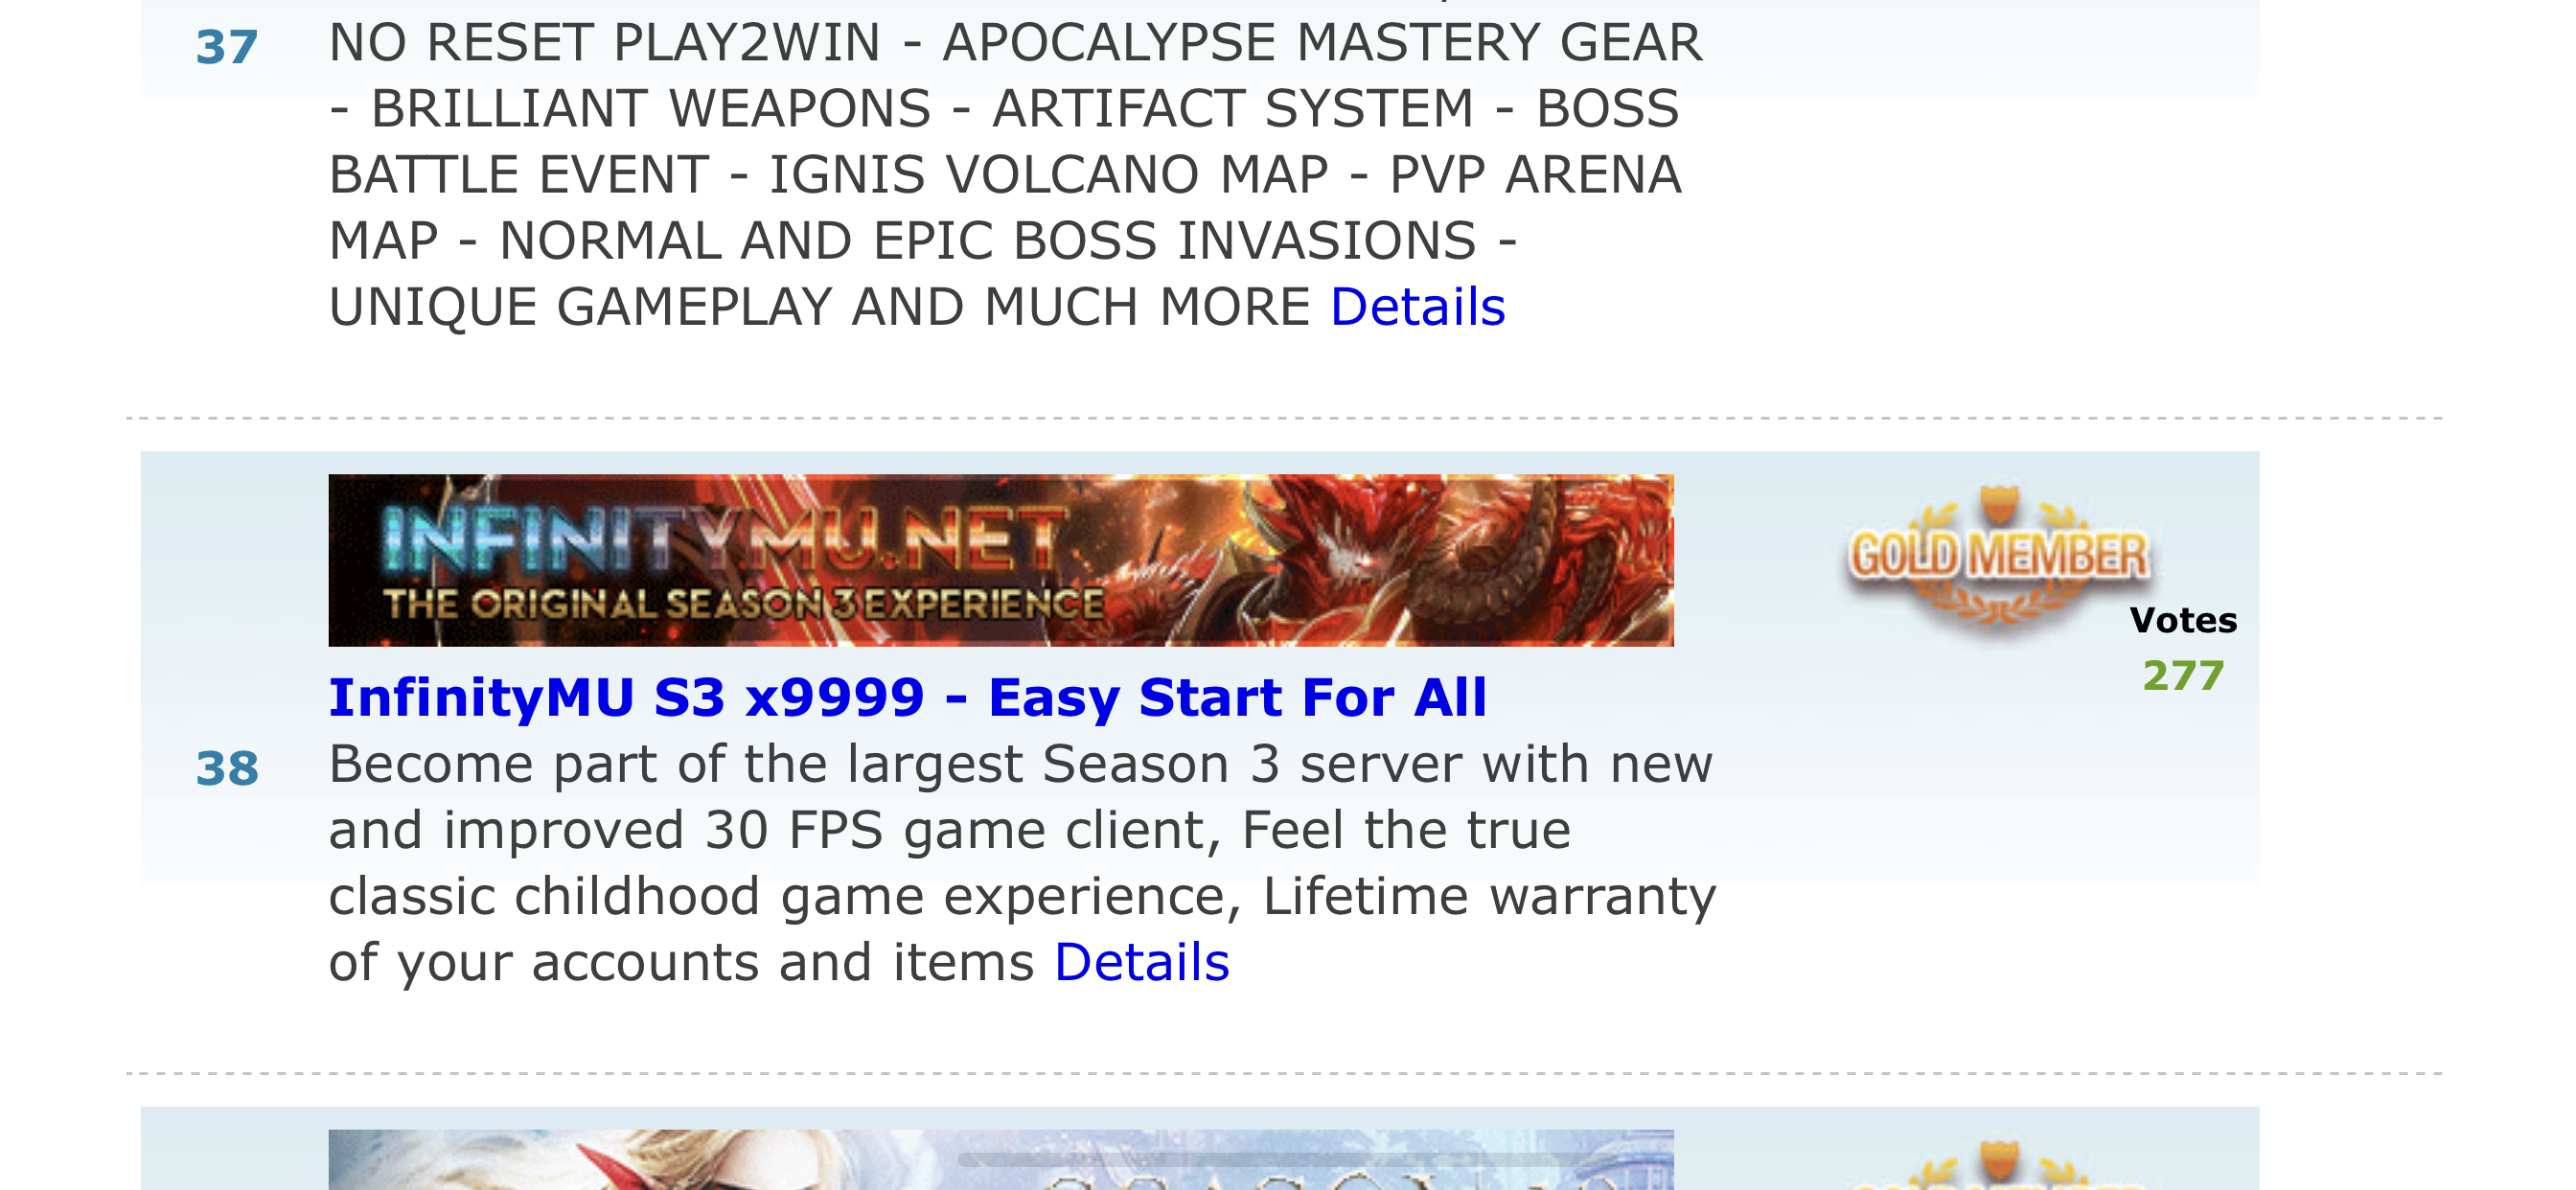Click the InfinityMU description text

click(x=1022, y=863)
